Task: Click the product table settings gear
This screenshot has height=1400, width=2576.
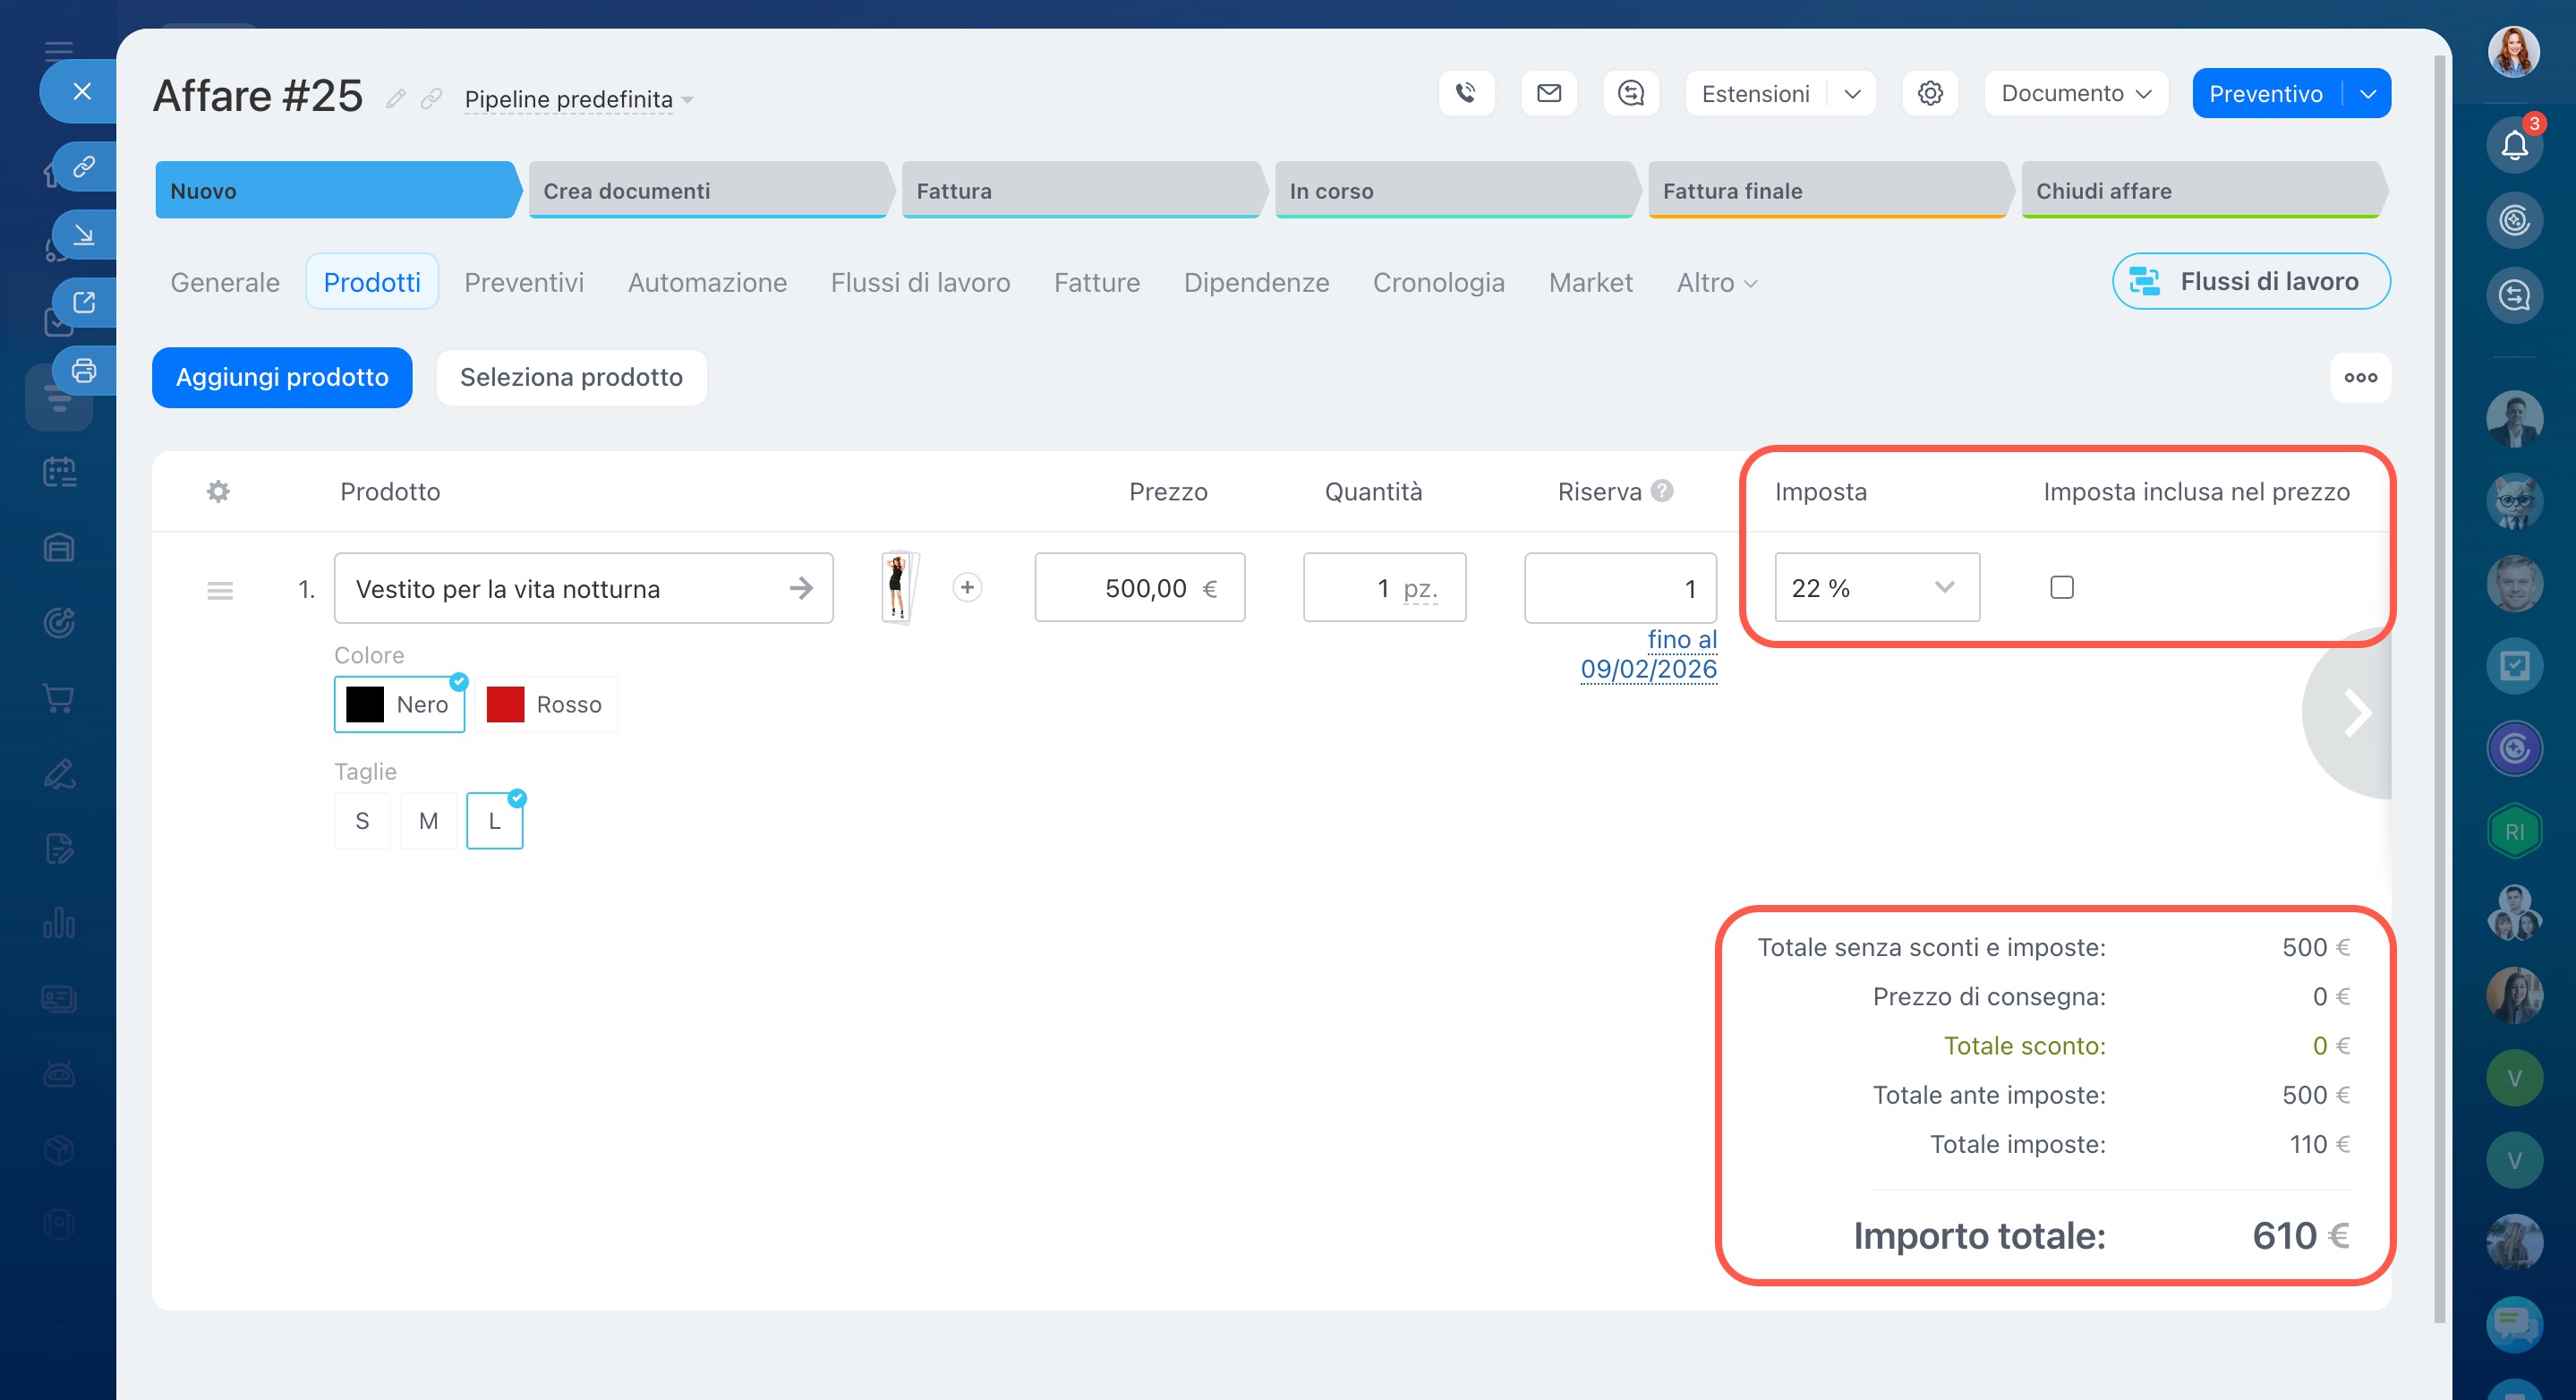Action: coord(218,491)
